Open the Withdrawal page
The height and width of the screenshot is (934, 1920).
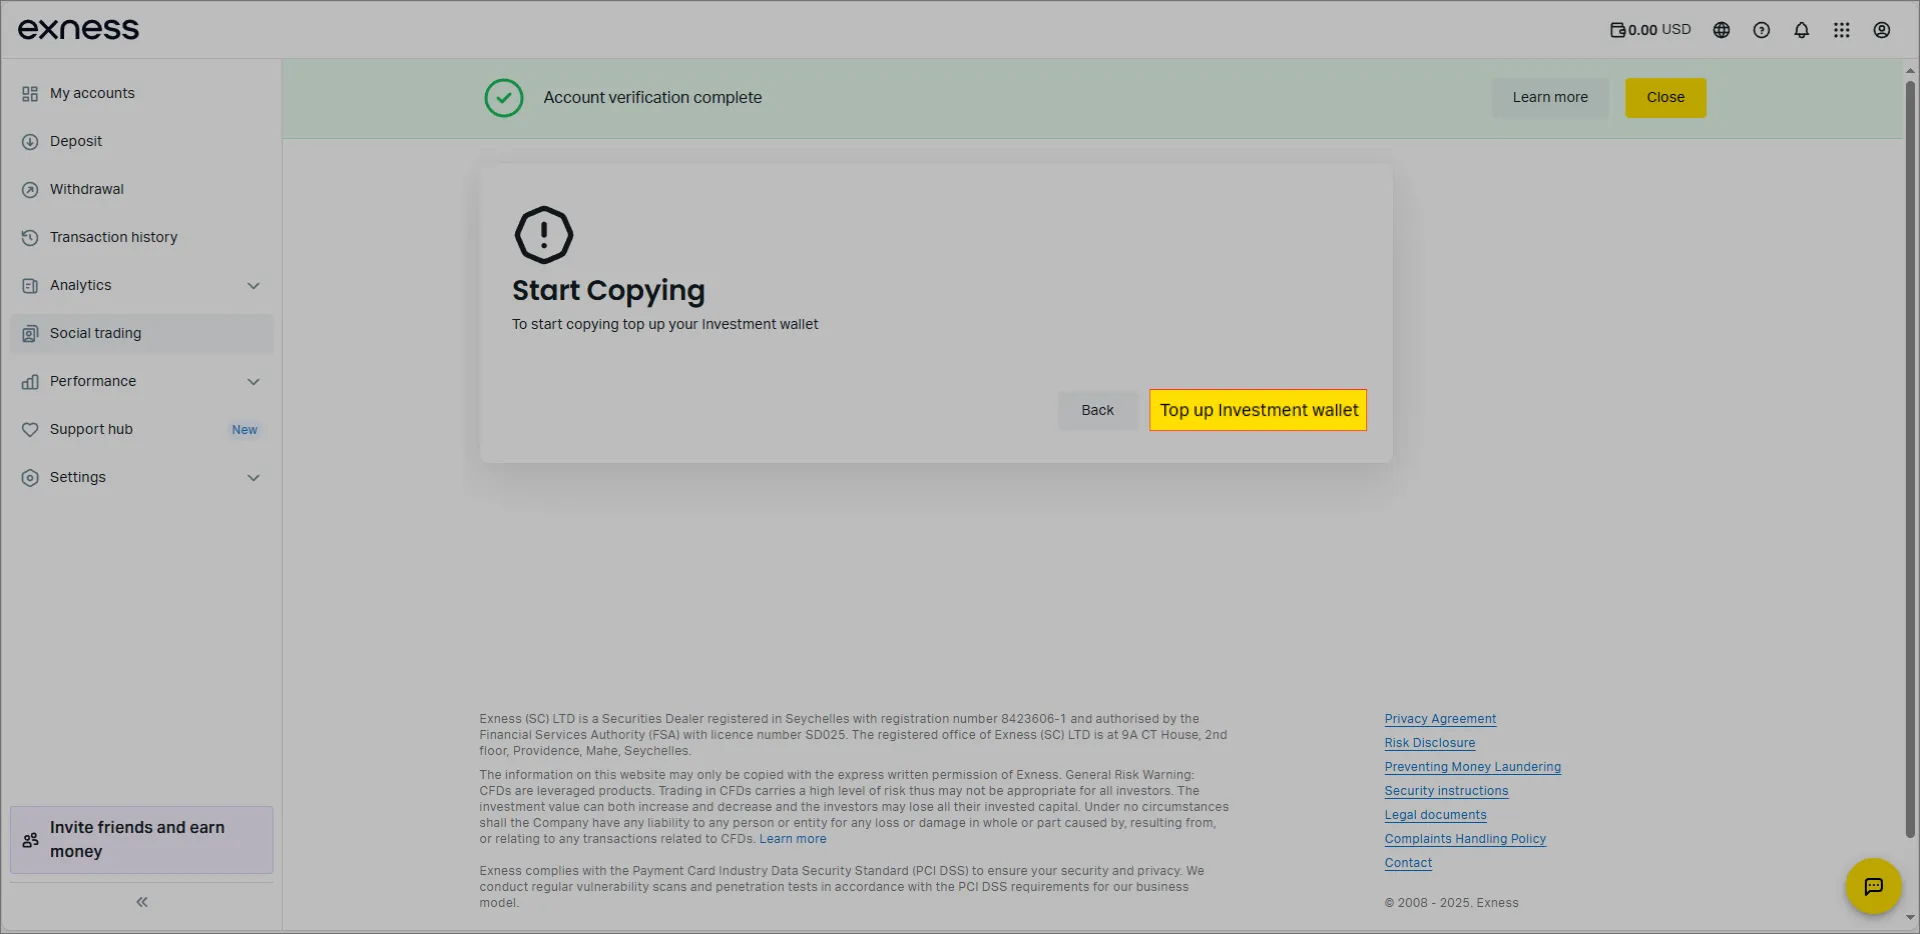141,189
